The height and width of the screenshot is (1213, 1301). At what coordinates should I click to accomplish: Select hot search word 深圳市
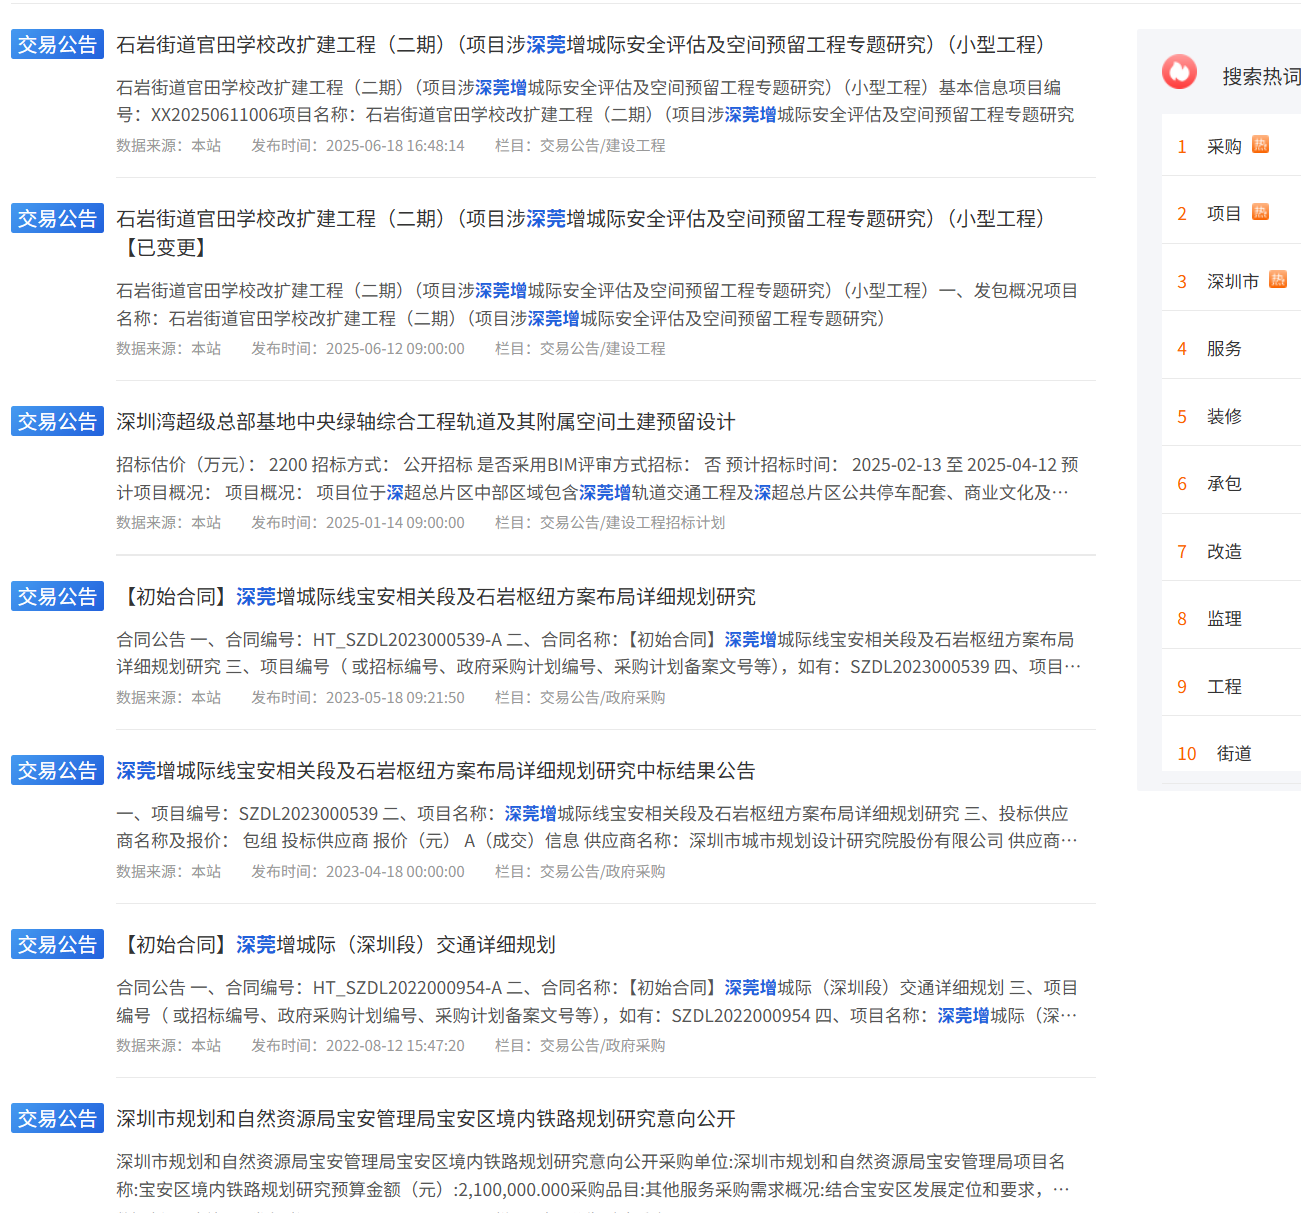[1233, 282]
